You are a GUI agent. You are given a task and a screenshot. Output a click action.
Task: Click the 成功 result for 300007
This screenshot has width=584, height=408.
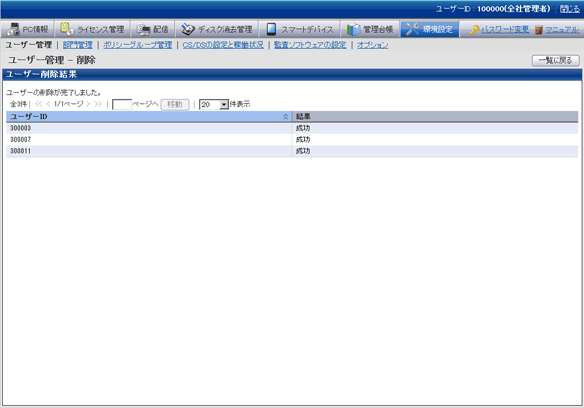pos(303,140)
